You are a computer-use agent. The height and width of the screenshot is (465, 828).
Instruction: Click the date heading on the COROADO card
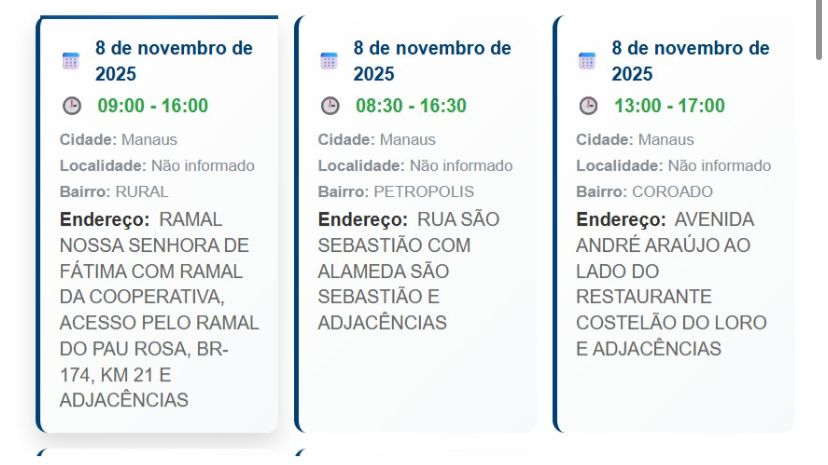click(x=690, y=60)
